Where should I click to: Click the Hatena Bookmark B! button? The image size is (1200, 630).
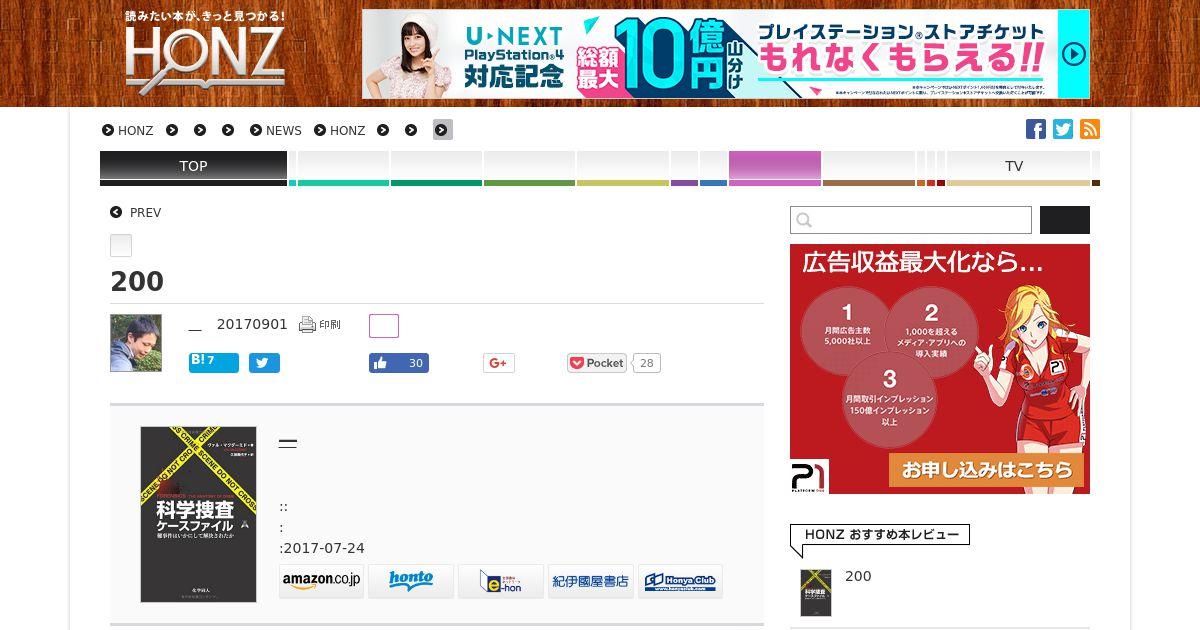click(214, 362)
